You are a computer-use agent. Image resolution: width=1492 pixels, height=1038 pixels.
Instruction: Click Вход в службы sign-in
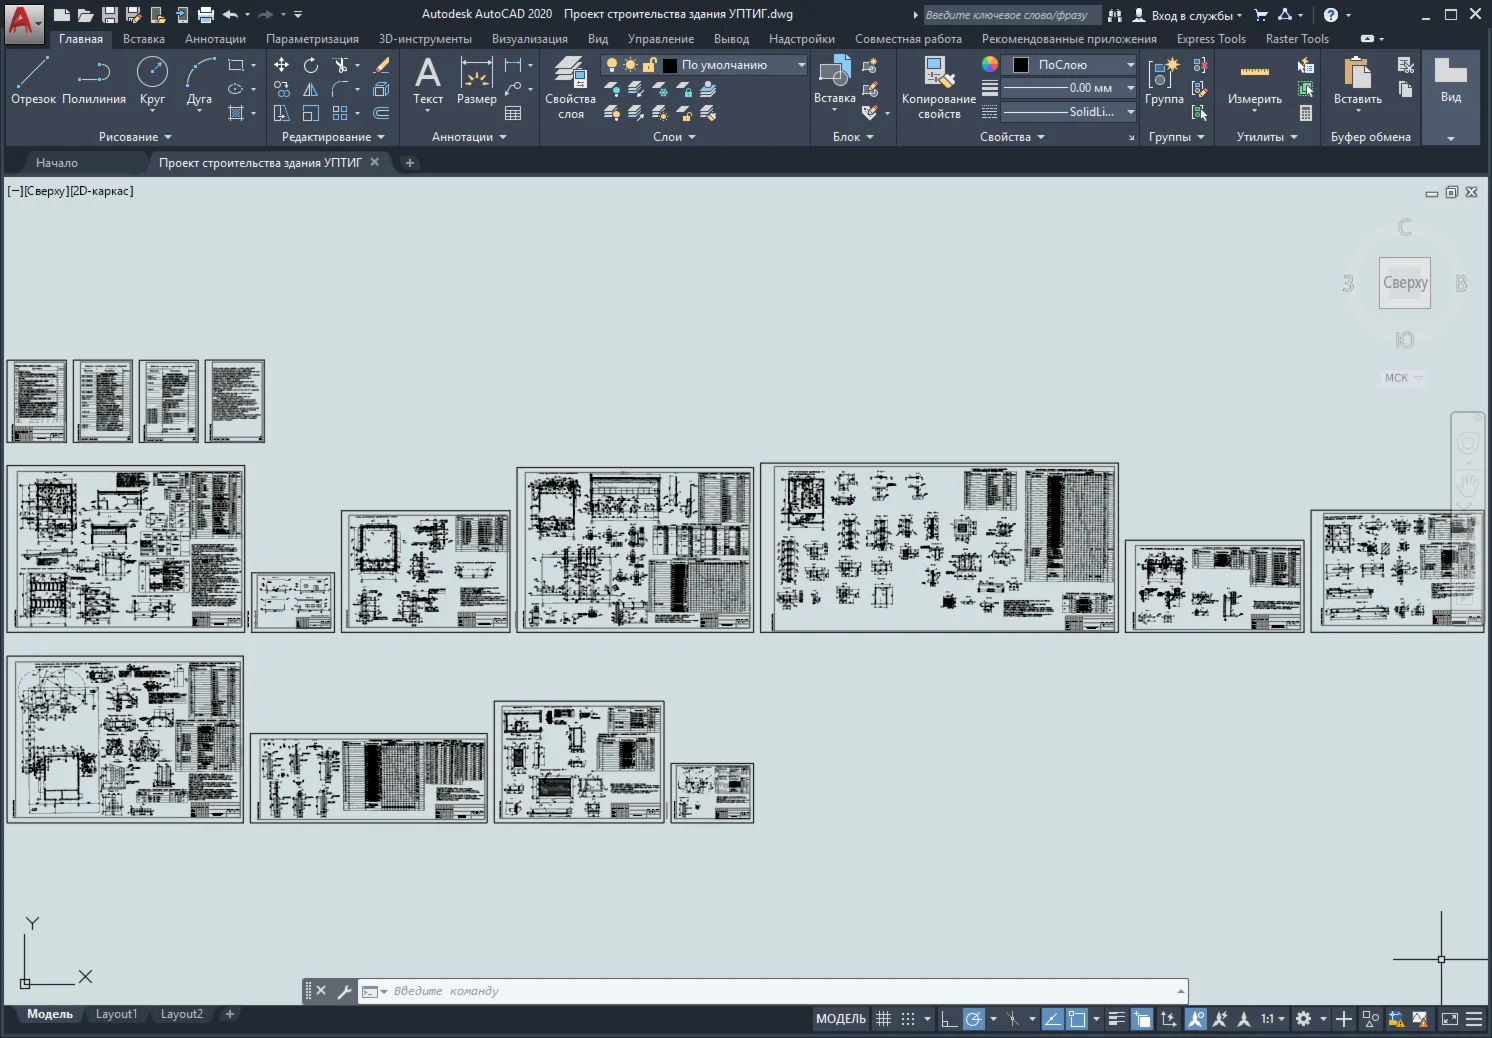1187,15
